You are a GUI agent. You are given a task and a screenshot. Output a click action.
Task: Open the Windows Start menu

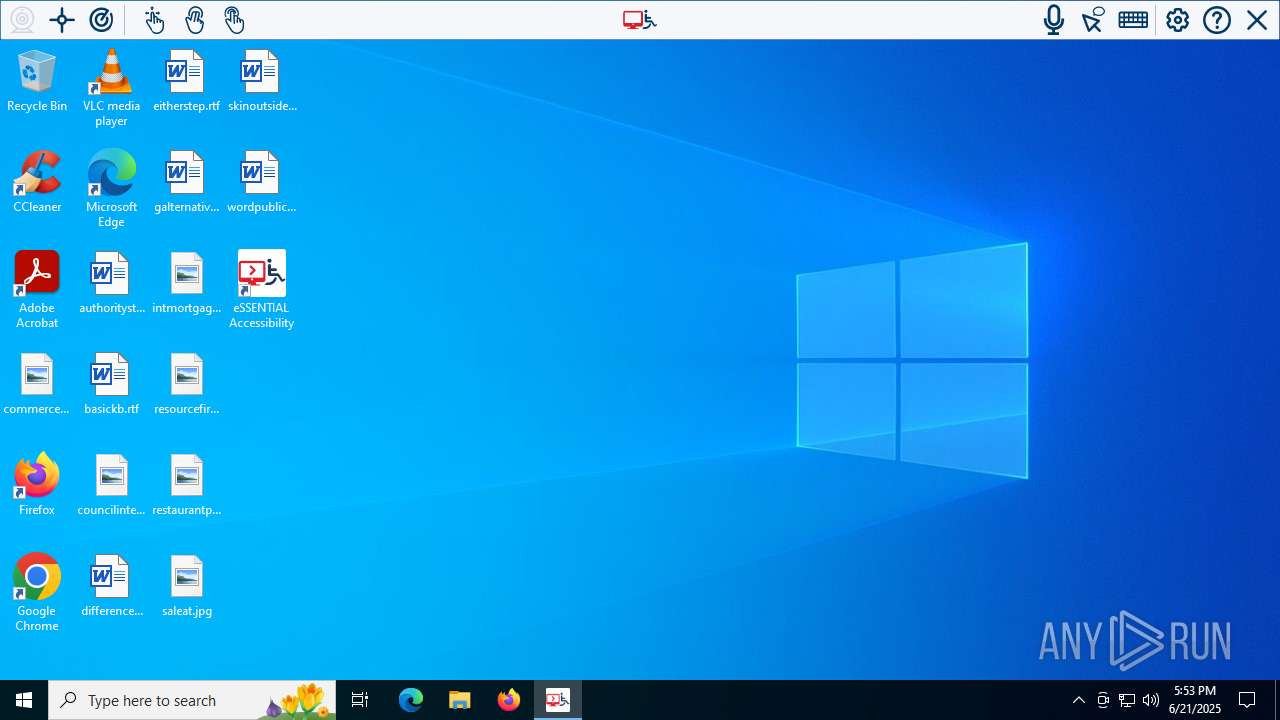(x=24, y=700)
